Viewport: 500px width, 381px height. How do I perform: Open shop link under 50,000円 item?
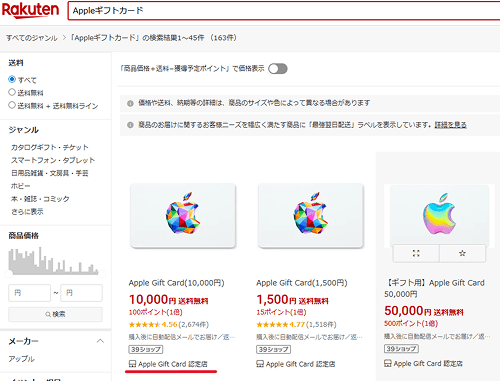point(423,363)
